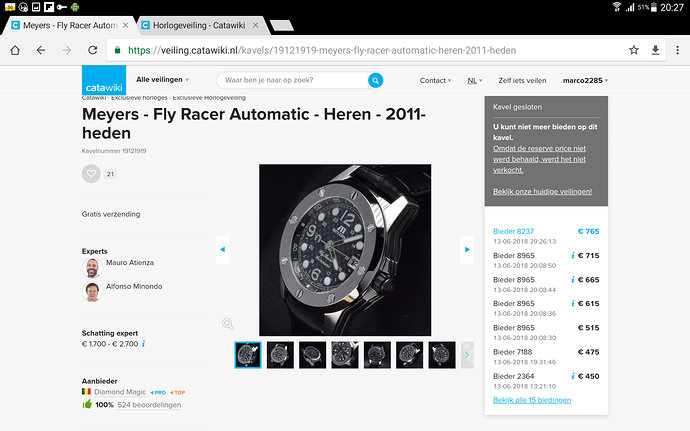Open the browser three-dot menu
This screenshot has height=431, width=690.
(x=677, y=50)
